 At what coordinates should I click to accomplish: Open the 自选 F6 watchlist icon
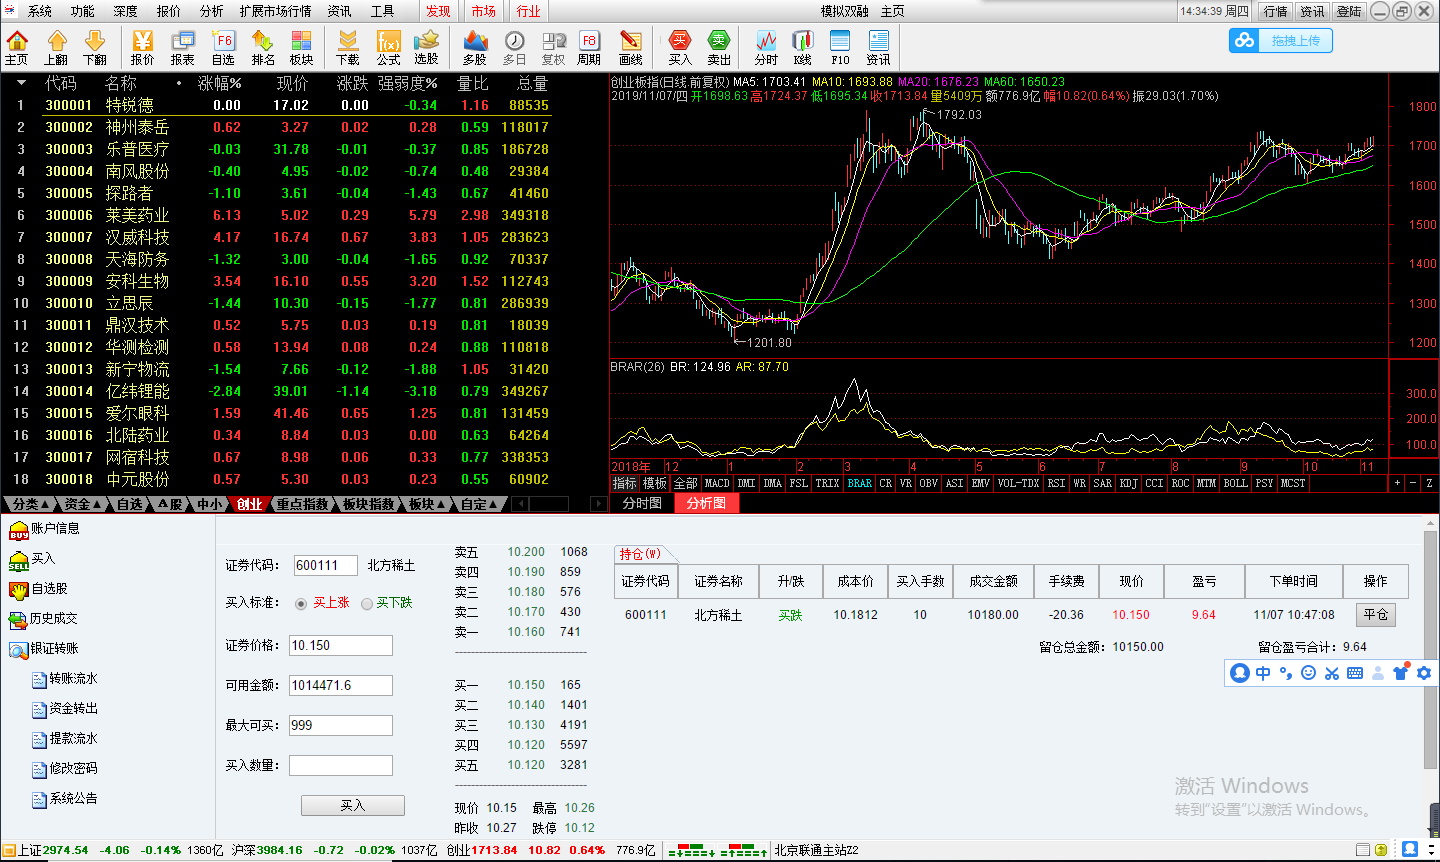coord(223,47)
